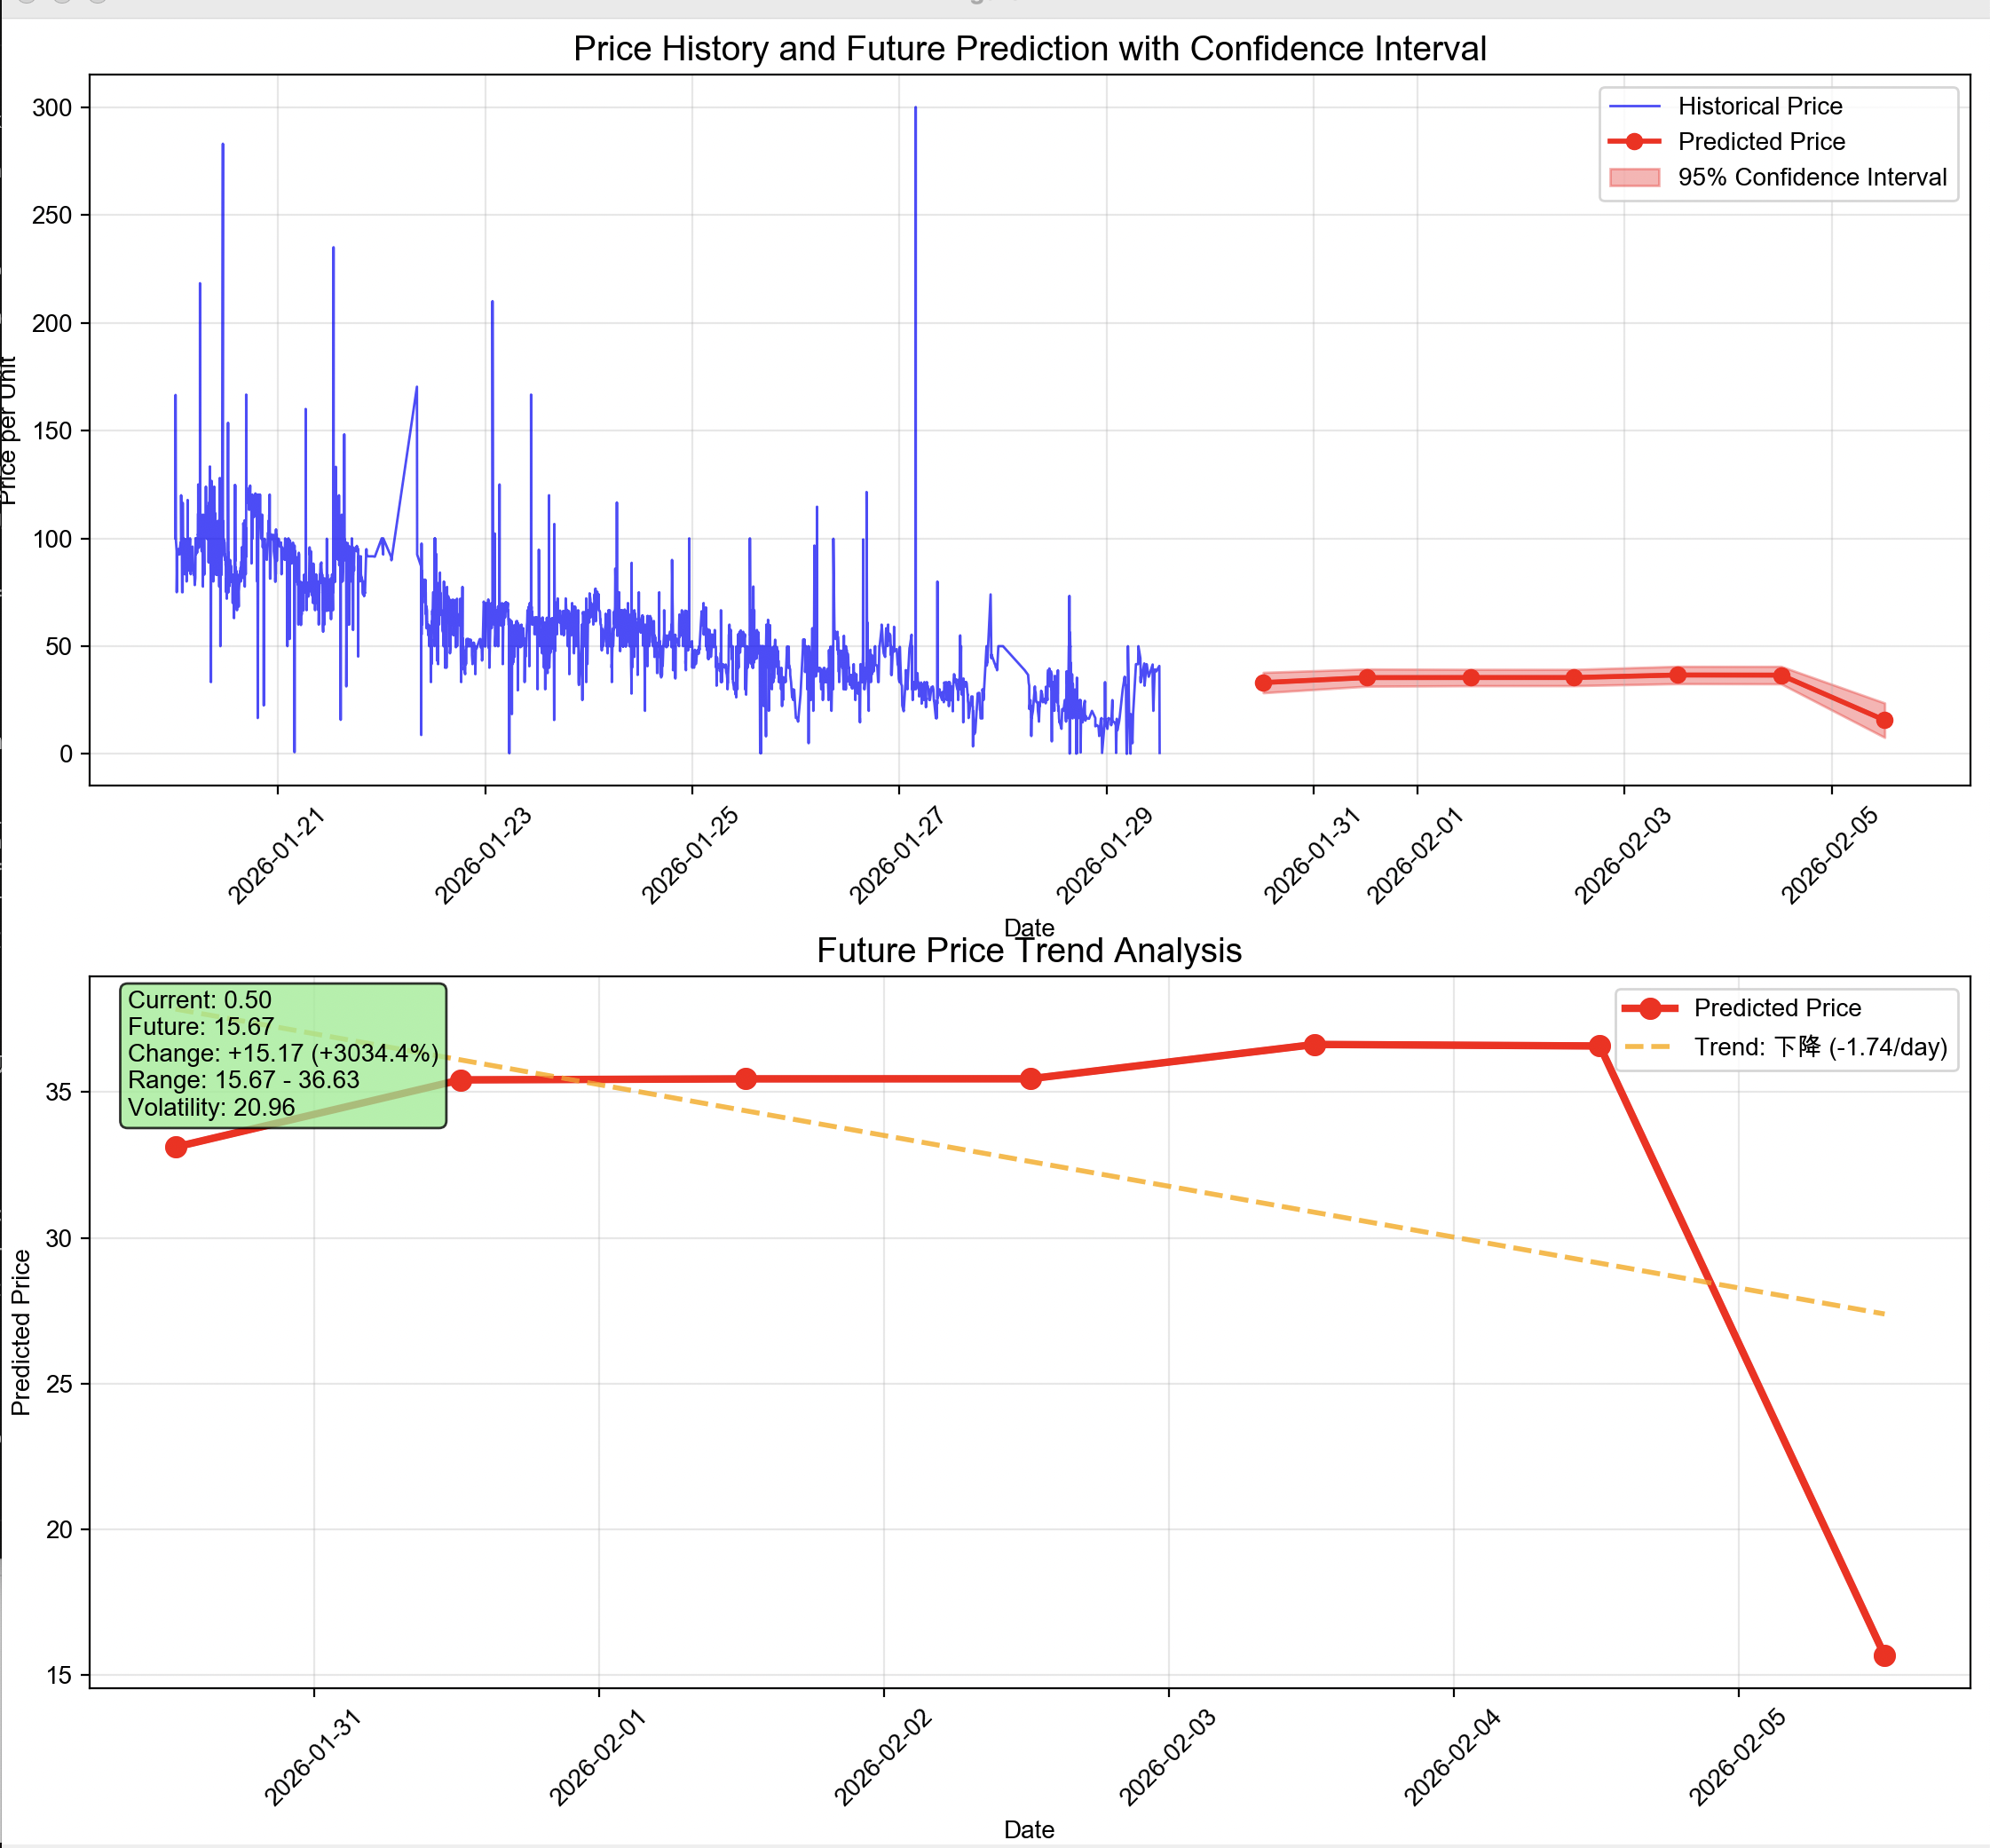Click the 95% Confidence Interval legend swatch

tap(1634, 177)
